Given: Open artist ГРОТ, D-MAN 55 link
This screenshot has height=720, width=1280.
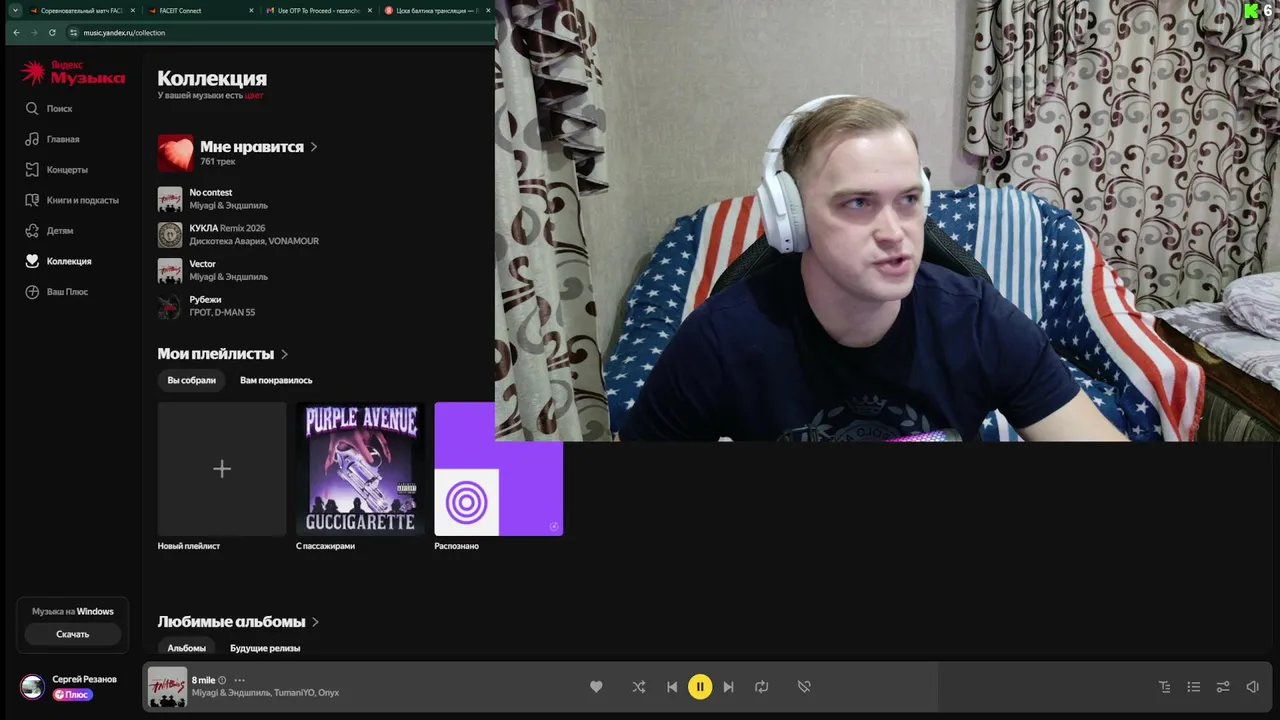Looking at the screenshot, I should pos(222,312).
